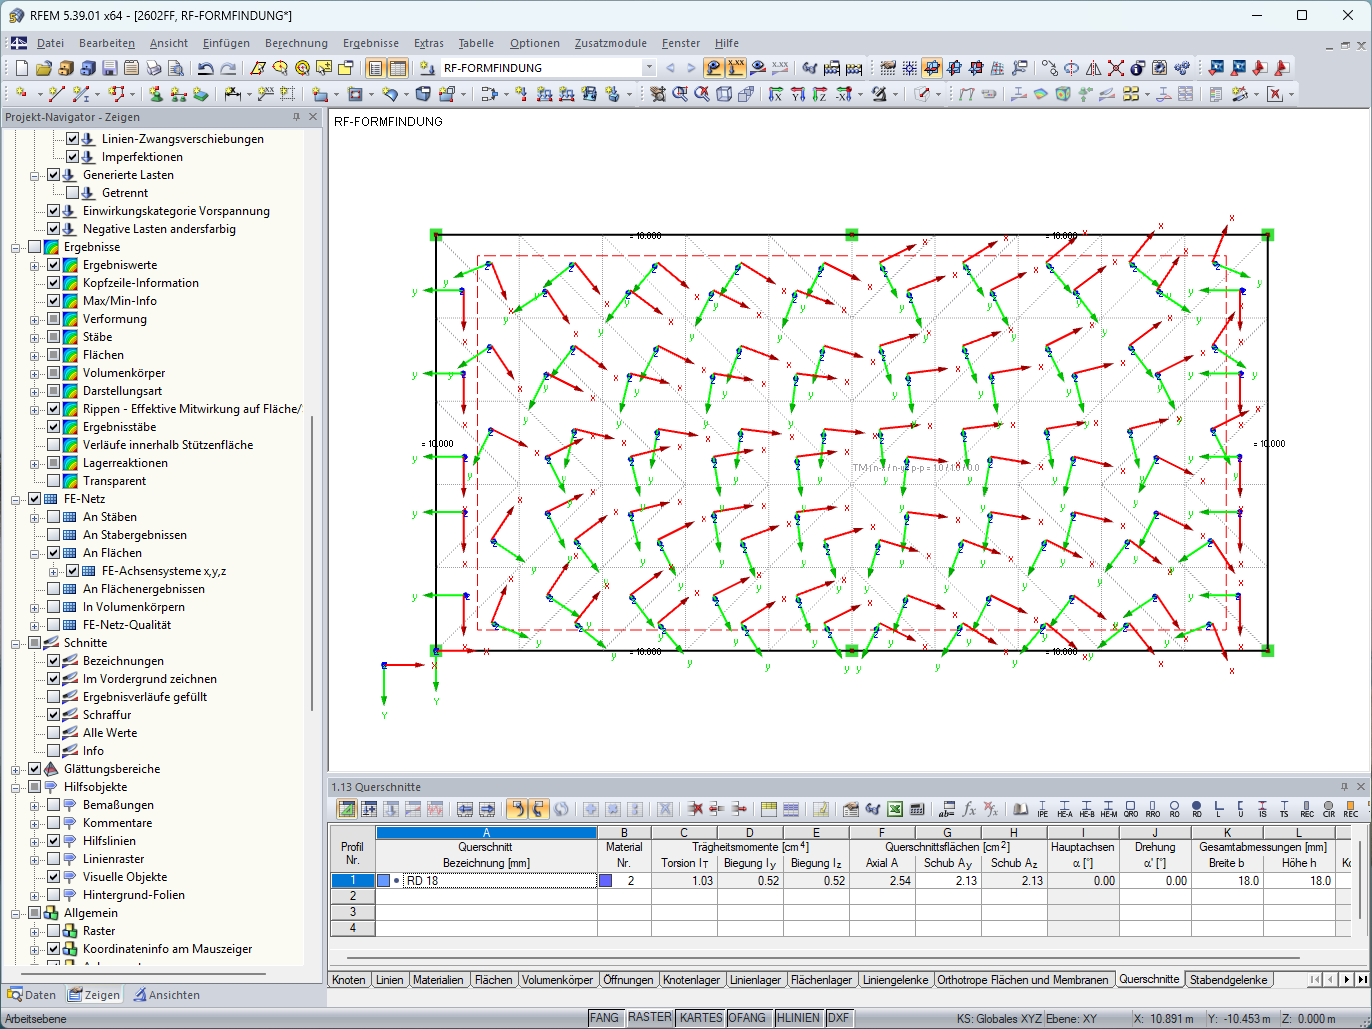The image size is (1372, 1029).
Task: Toggle RASTER in the status bar
Action: pyautogui.click(x=650, y=1018)
